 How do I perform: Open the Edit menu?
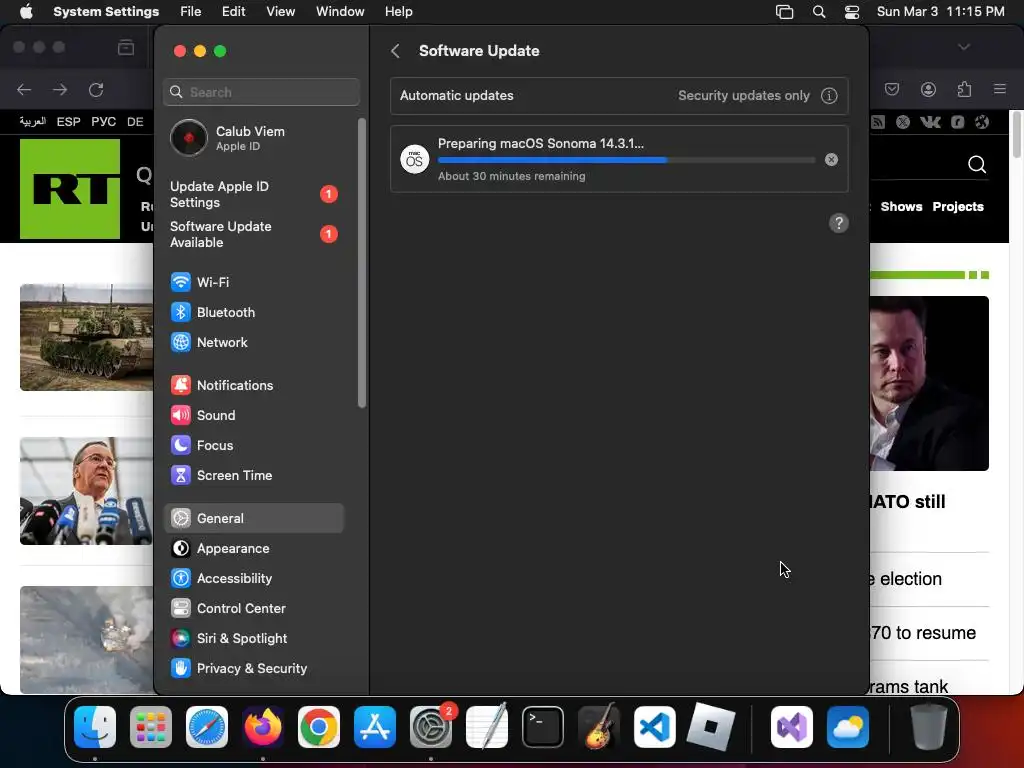(233, 12)
